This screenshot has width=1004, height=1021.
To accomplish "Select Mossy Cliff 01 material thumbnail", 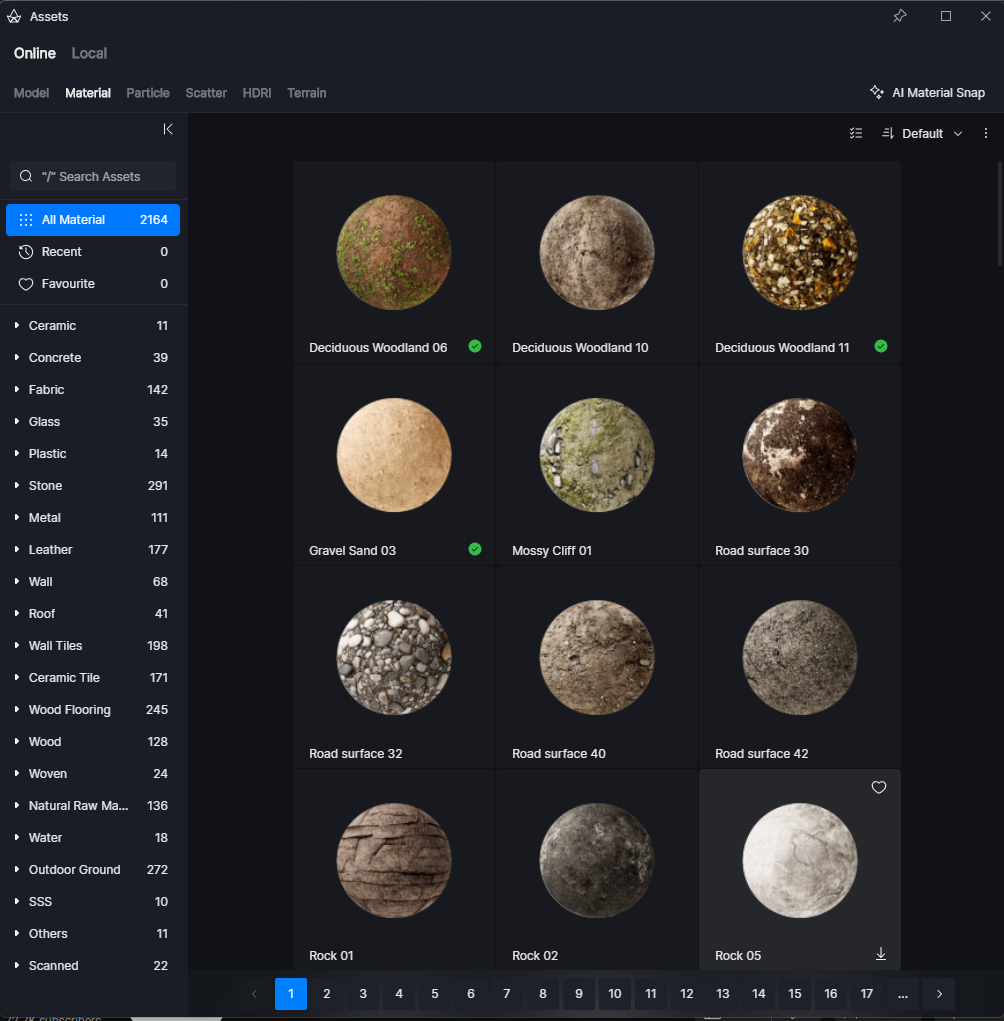I will [x=597, y=455].
